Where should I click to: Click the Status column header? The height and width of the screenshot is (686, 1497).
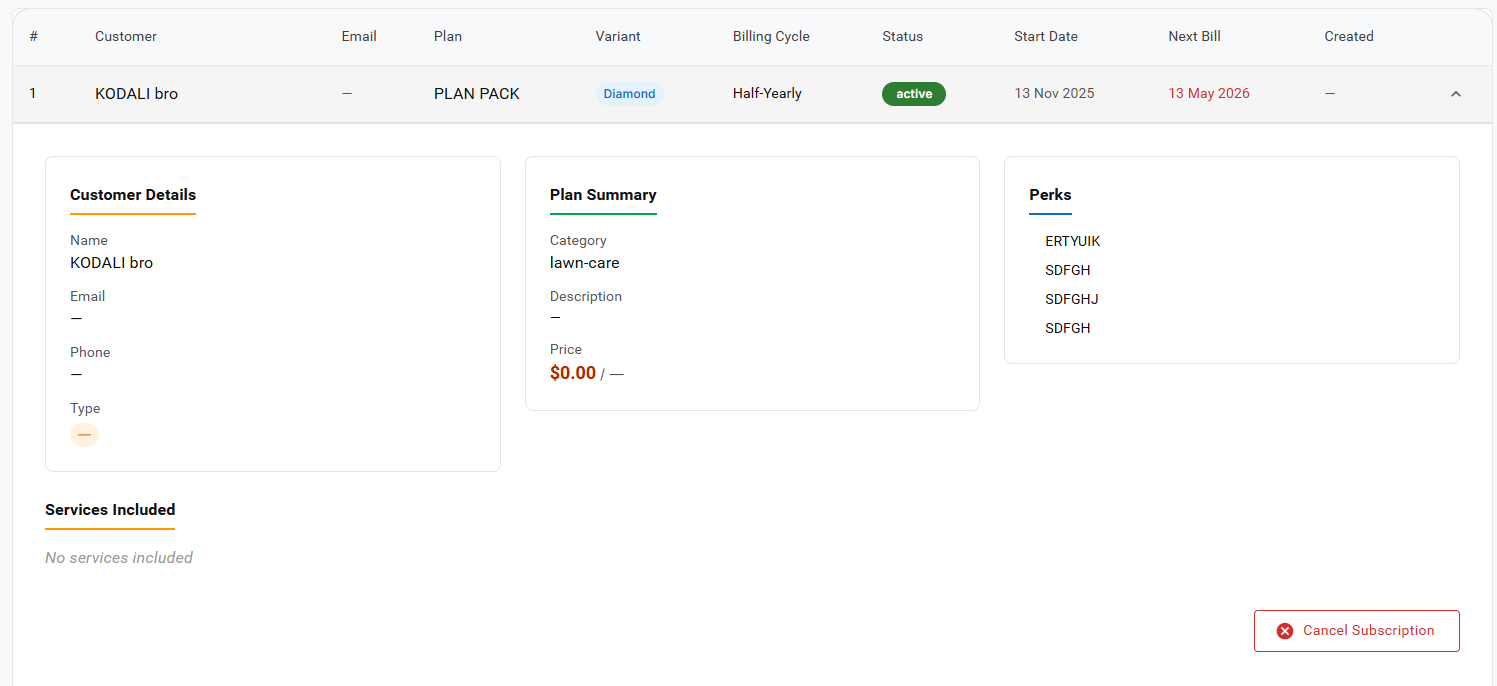click(x=903, y=36)
